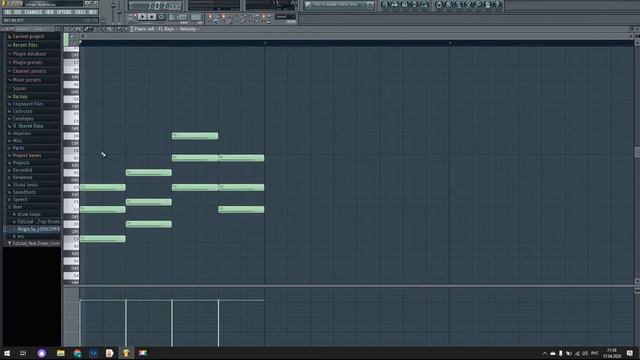Click the system tray volume icon
Image resolution: width=640 pixels, height=360 pixels.
click(x=585, y=353)
